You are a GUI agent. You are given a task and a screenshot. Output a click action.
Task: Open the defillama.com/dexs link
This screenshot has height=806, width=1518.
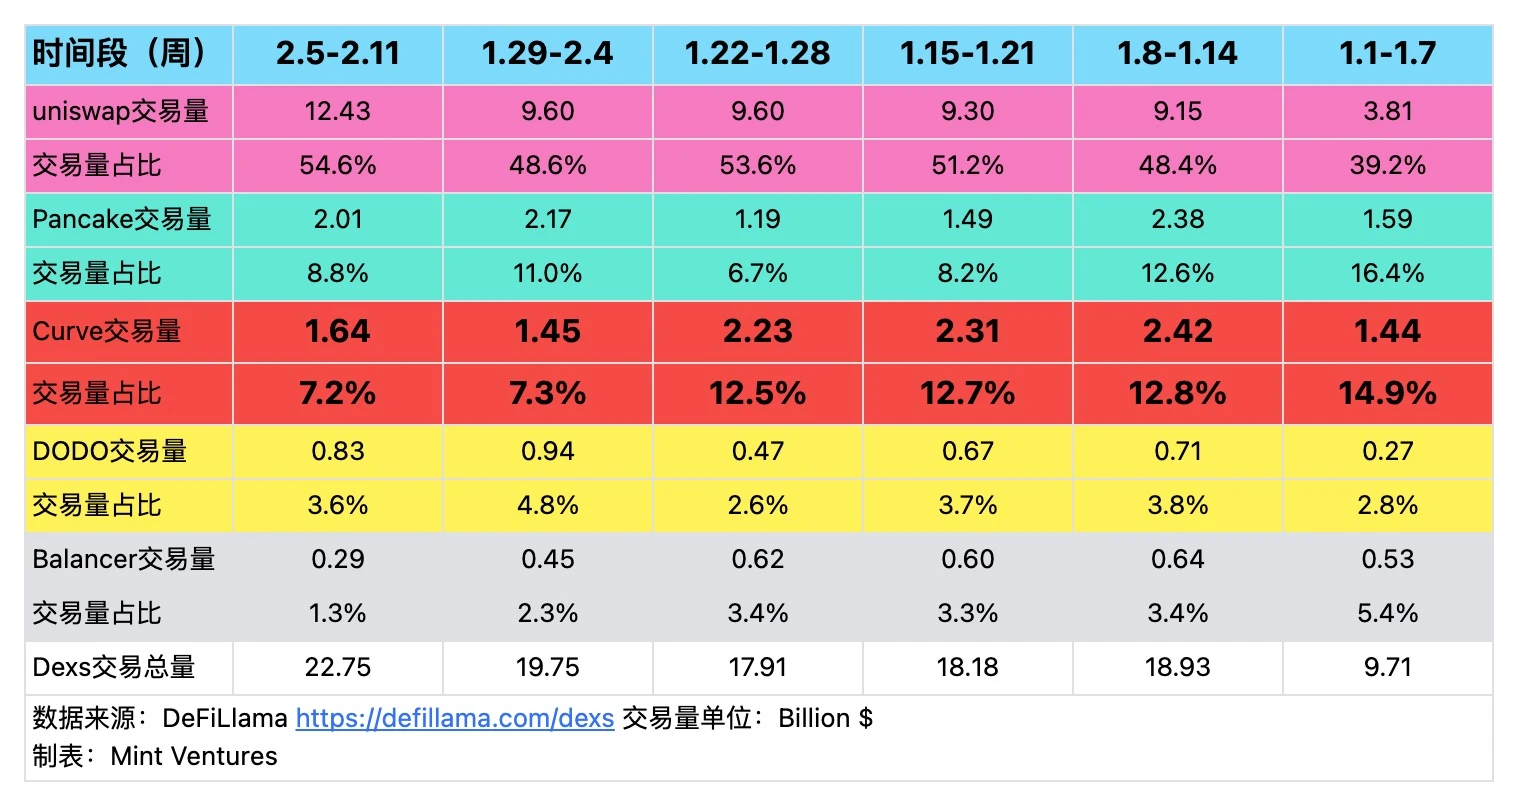click(455, 718)
